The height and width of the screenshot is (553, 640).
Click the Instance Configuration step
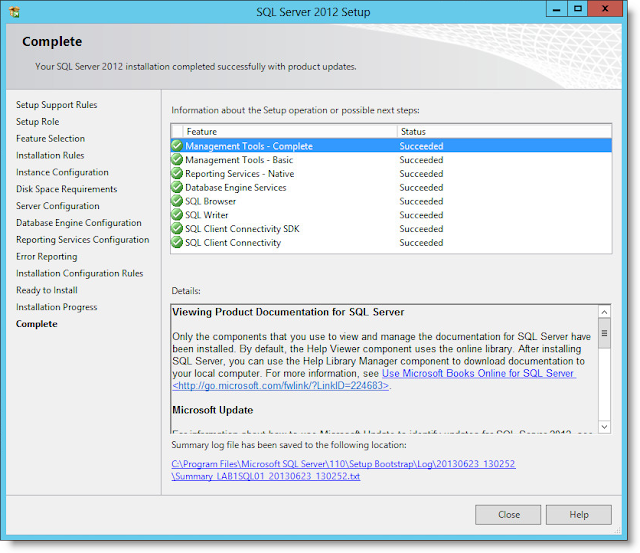pyautogui.click(x=62, y=172)
